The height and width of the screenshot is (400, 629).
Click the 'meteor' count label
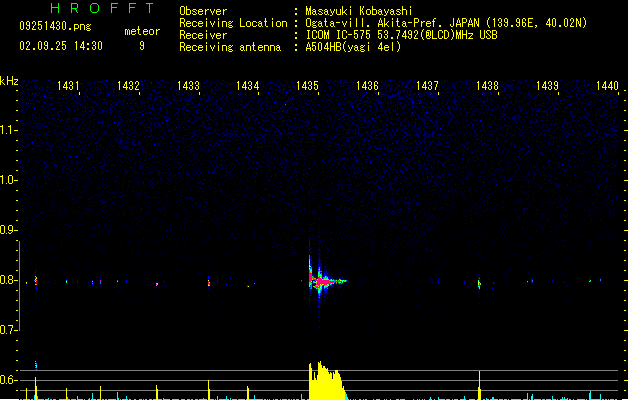[x=142, y=31]
